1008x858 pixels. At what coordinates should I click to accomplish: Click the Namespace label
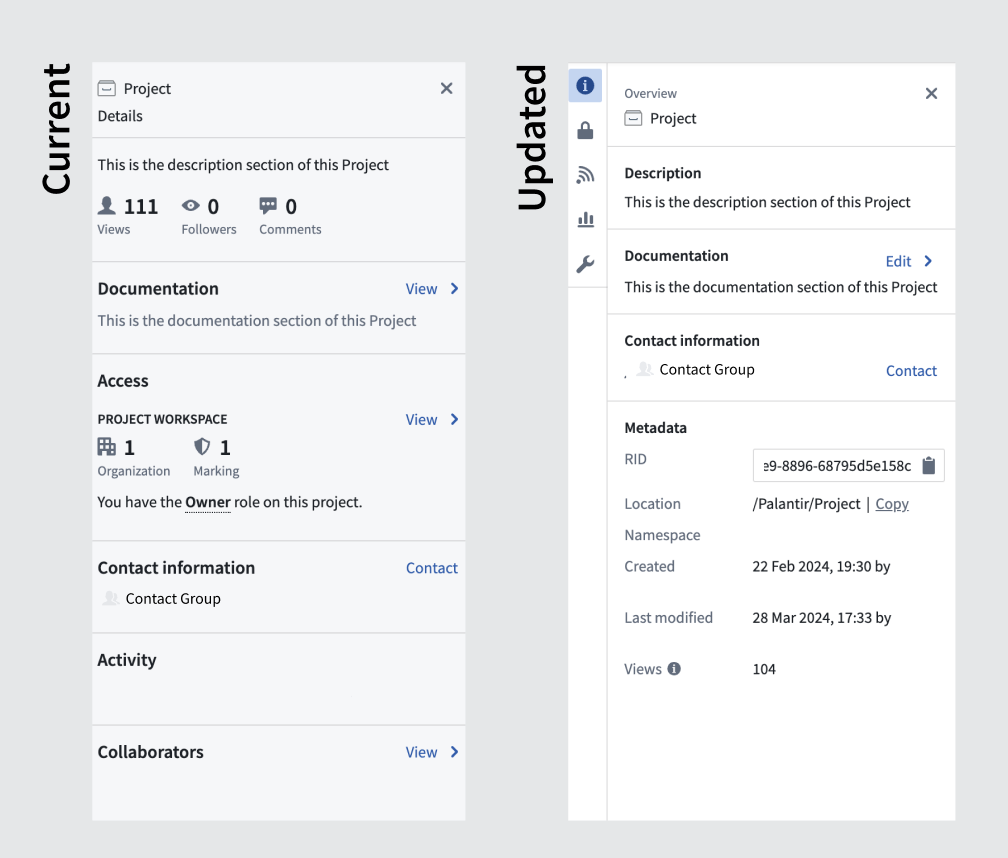click(662, 535)
